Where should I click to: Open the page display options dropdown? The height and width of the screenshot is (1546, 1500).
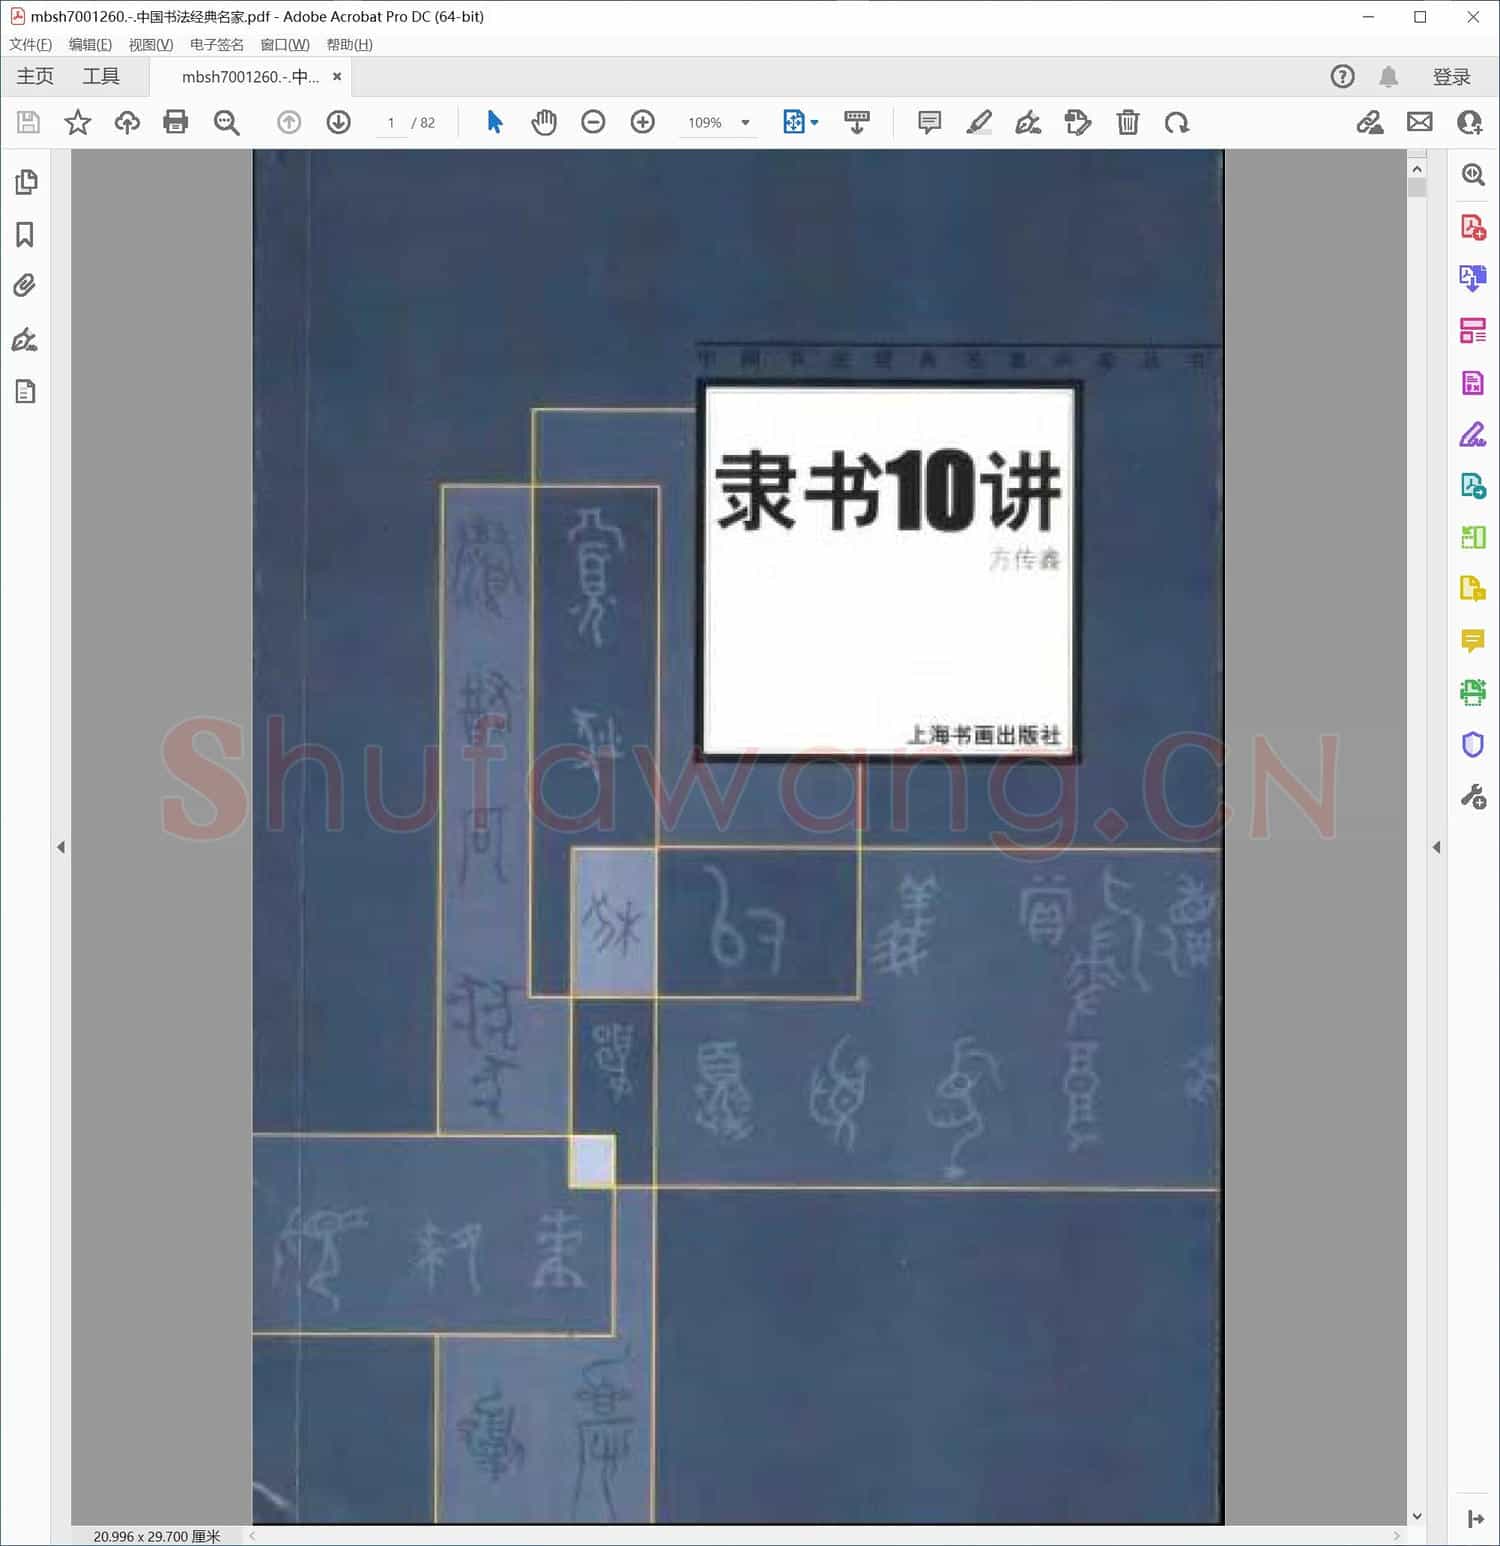coord(812,122)
